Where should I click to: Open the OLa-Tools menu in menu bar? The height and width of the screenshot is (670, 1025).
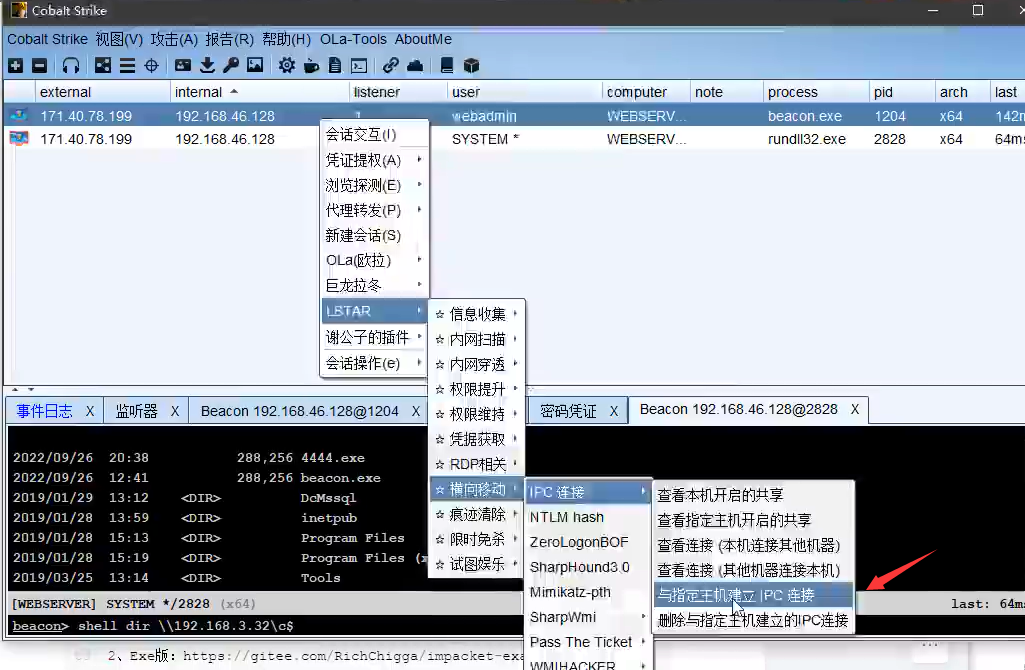coord(353,39)
